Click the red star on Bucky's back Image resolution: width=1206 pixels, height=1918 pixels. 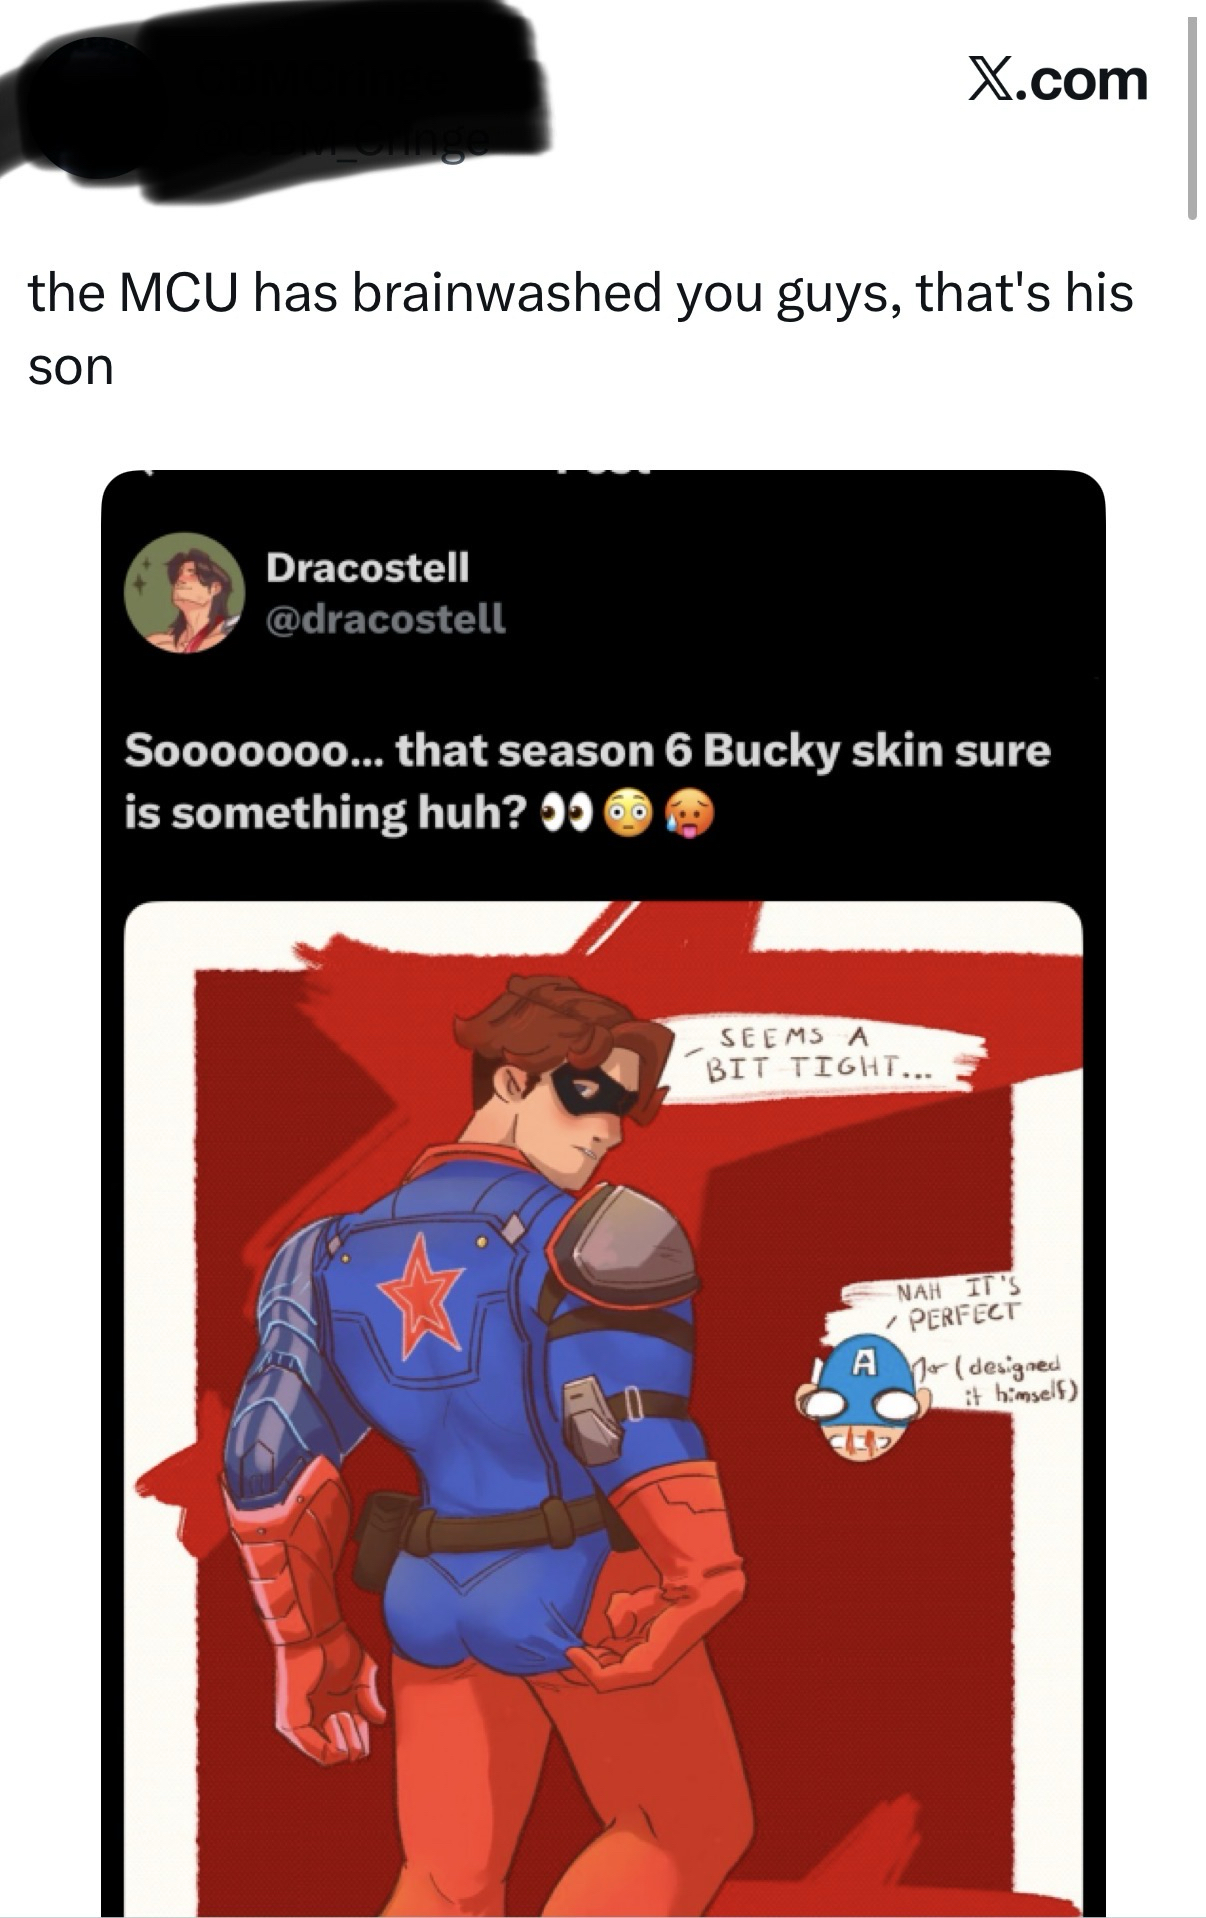click(419, 1295)
